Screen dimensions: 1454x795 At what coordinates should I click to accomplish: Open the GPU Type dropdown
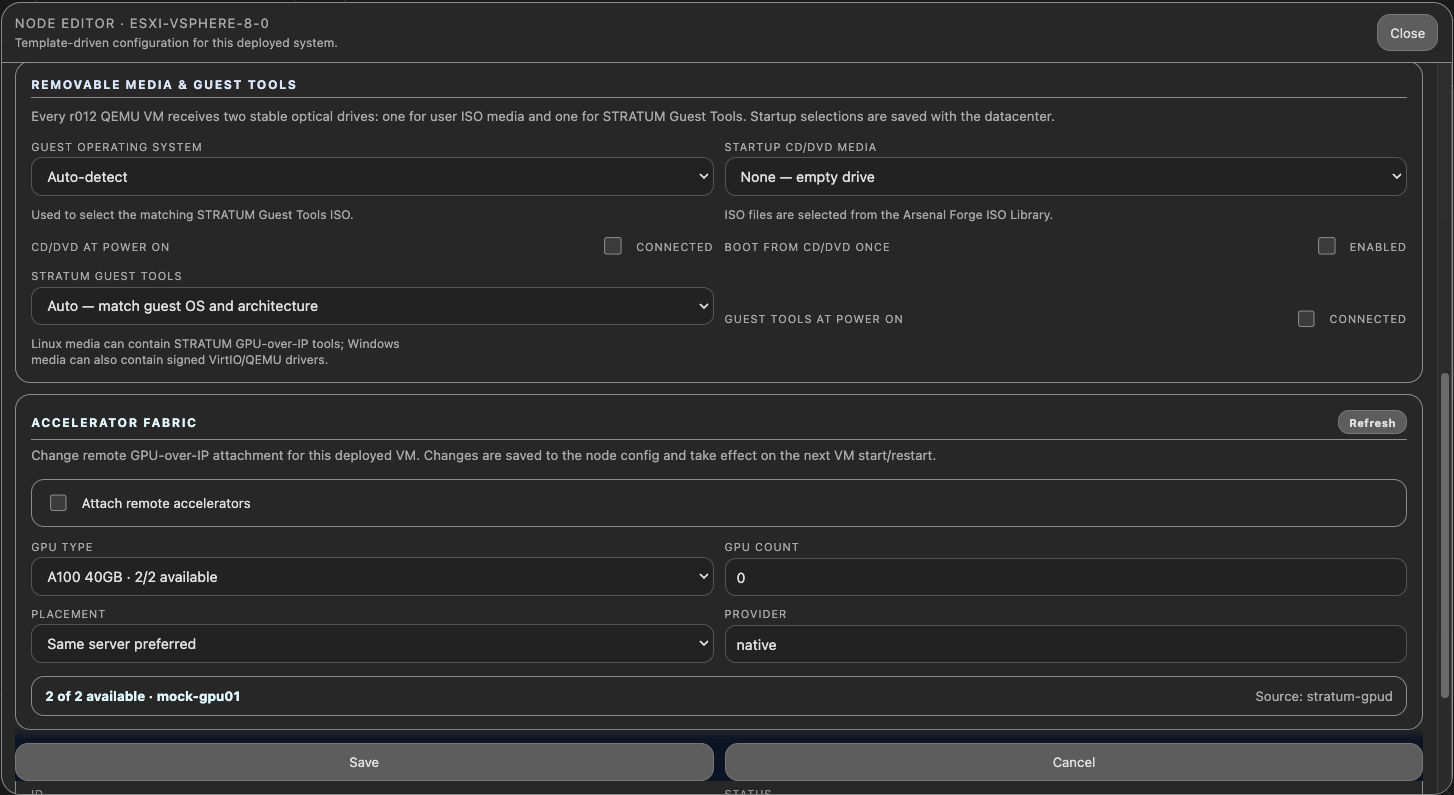pyautogui.click(x=372, y=577)
